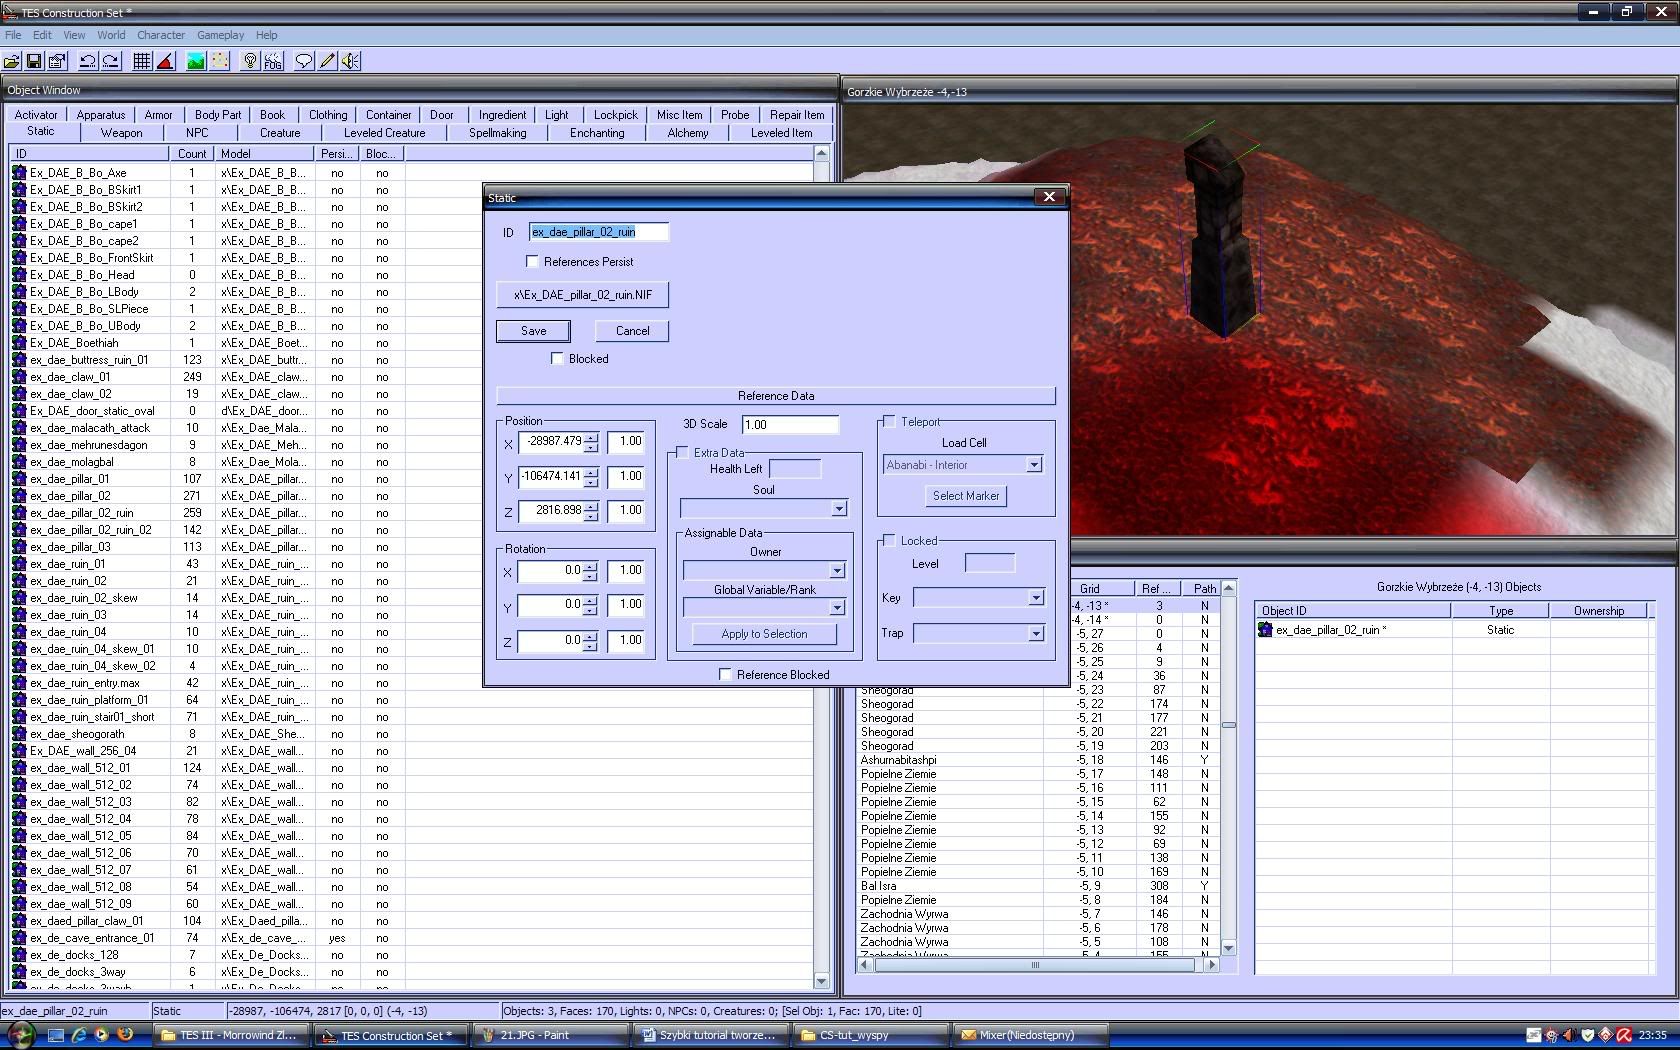
Task: Open the Sound speaker toolbar icon
Action: click(350, 61)
